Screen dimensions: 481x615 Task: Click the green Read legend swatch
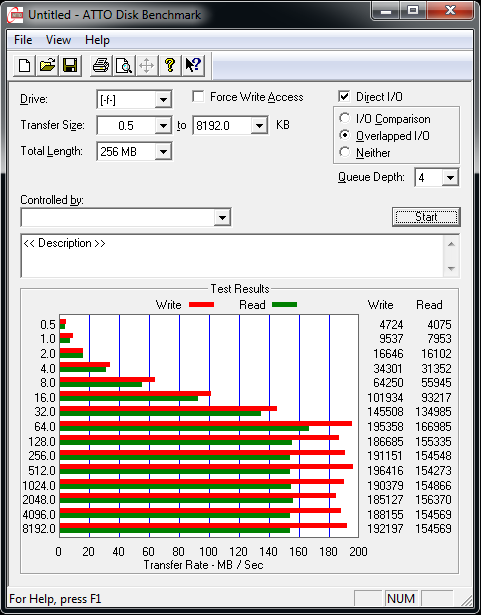tap(284, 304)
